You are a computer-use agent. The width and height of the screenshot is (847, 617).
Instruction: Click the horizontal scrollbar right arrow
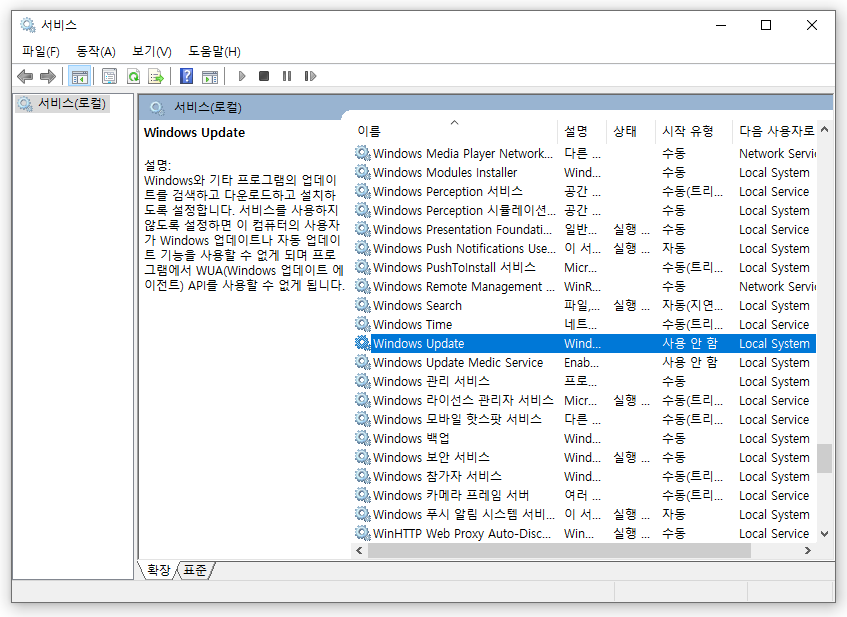[x=808, y=551]
